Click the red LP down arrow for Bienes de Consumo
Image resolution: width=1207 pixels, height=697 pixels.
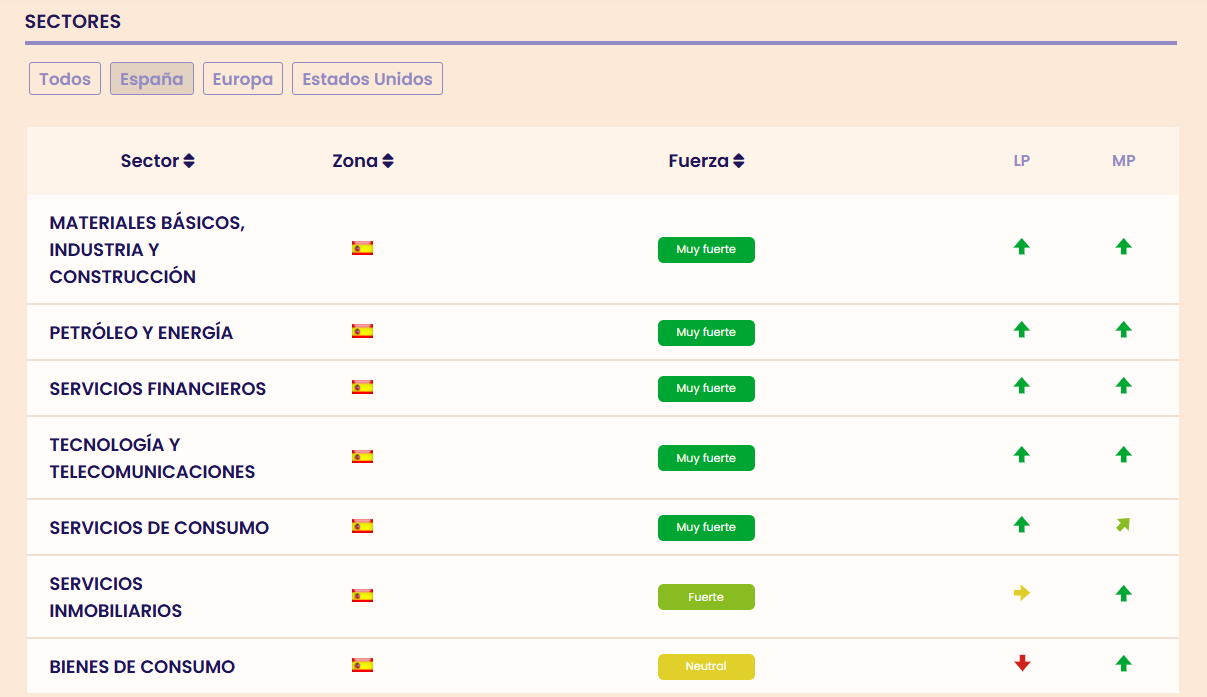point(1021,663)
